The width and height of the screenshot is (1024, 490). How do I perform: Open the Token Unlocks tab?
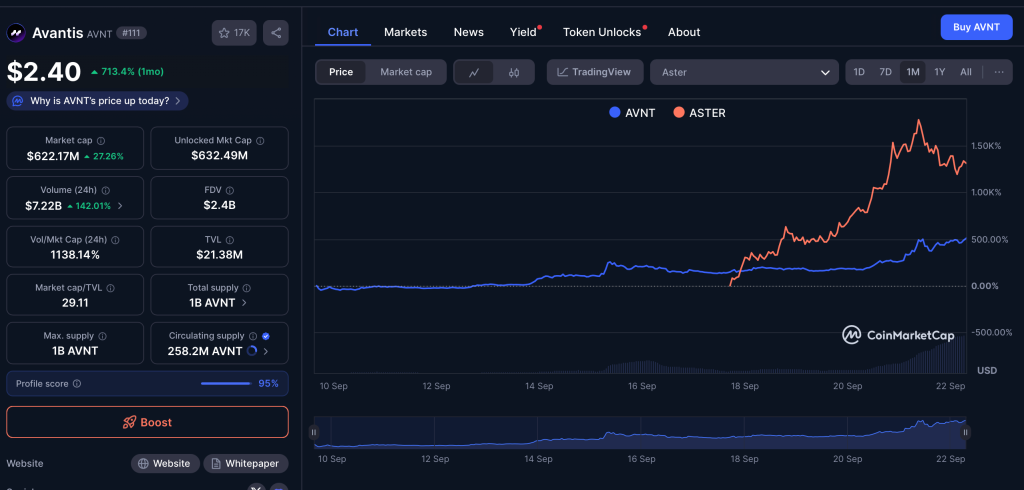pyautogui.click(x=602, y=32)
